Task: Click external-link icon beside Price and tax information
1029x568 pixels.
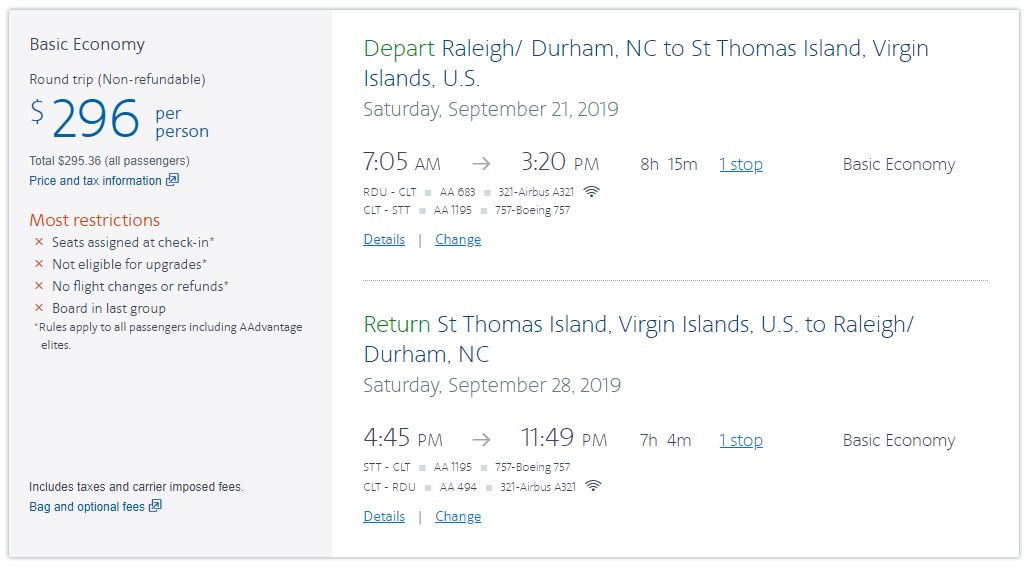Action: point(172,180)
